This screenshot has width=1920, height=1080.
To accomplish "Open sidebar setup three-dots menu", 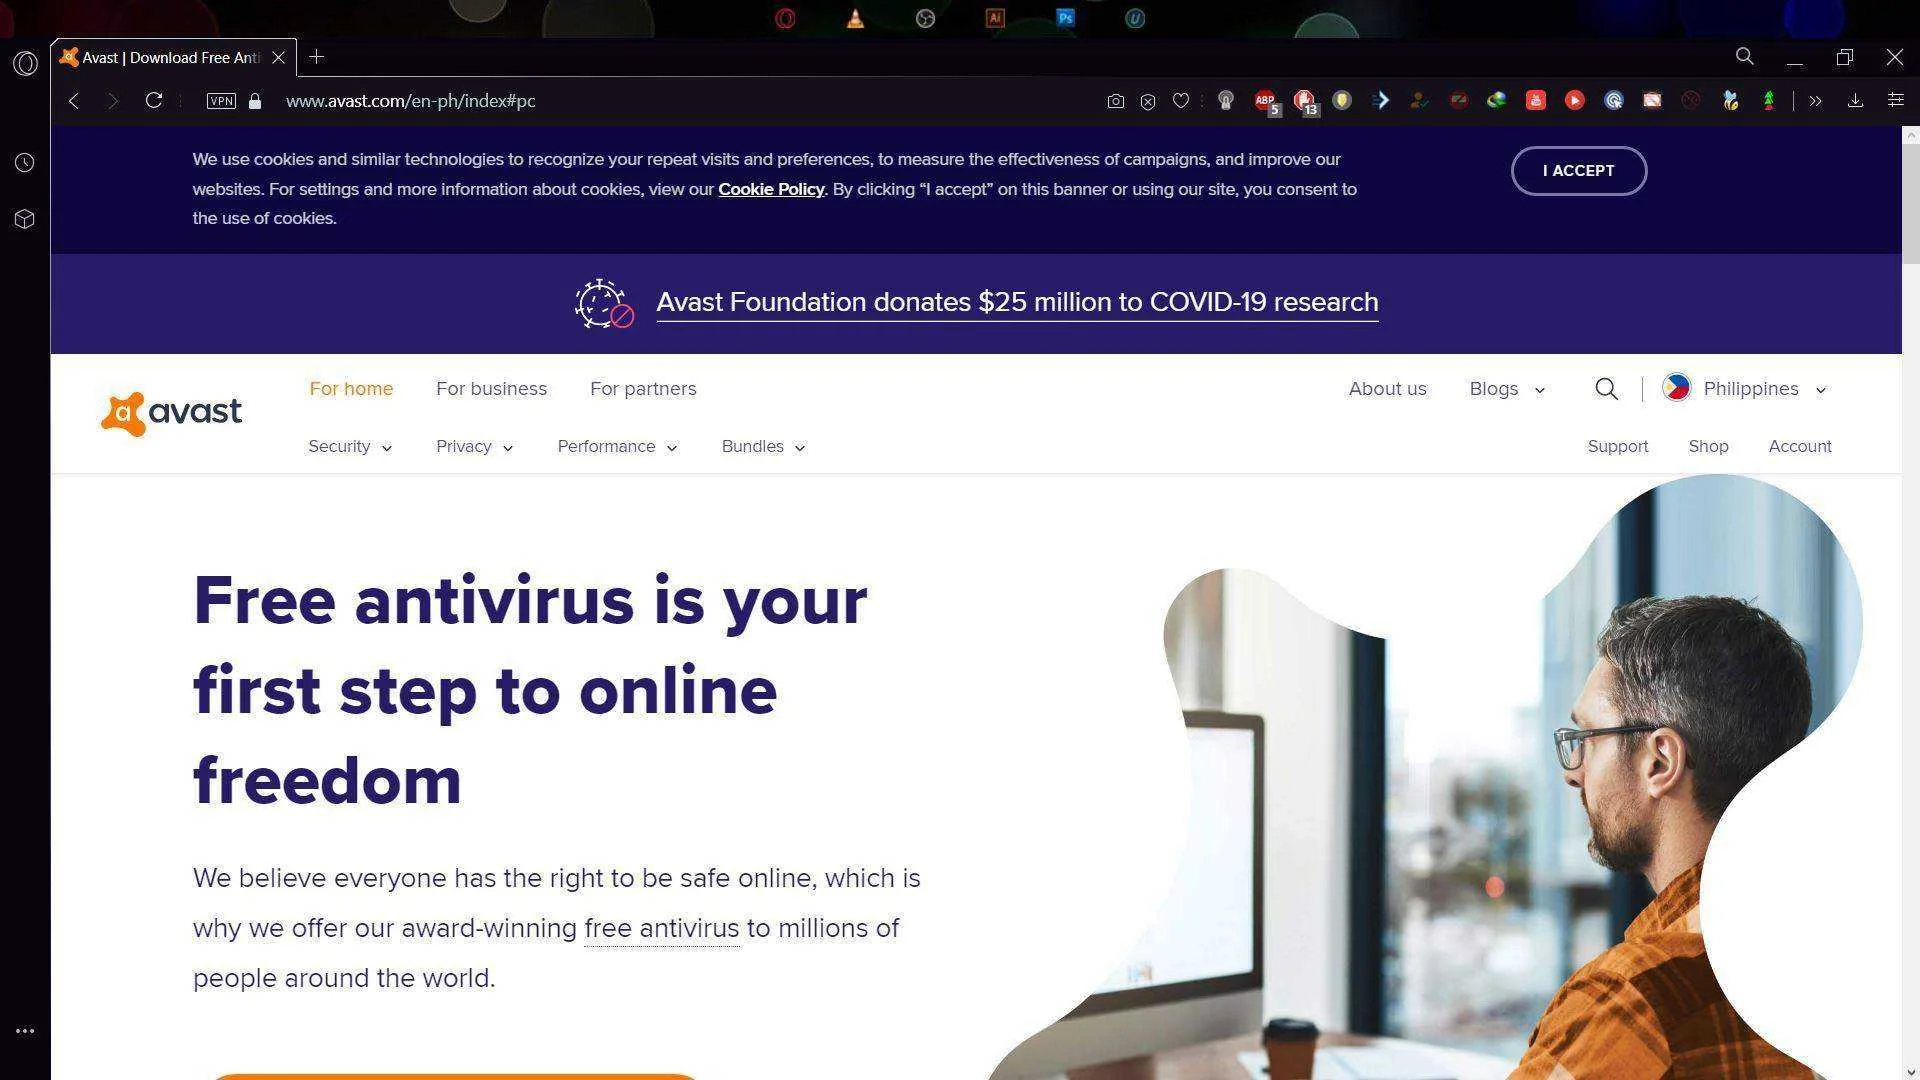I will [25, 1031].
